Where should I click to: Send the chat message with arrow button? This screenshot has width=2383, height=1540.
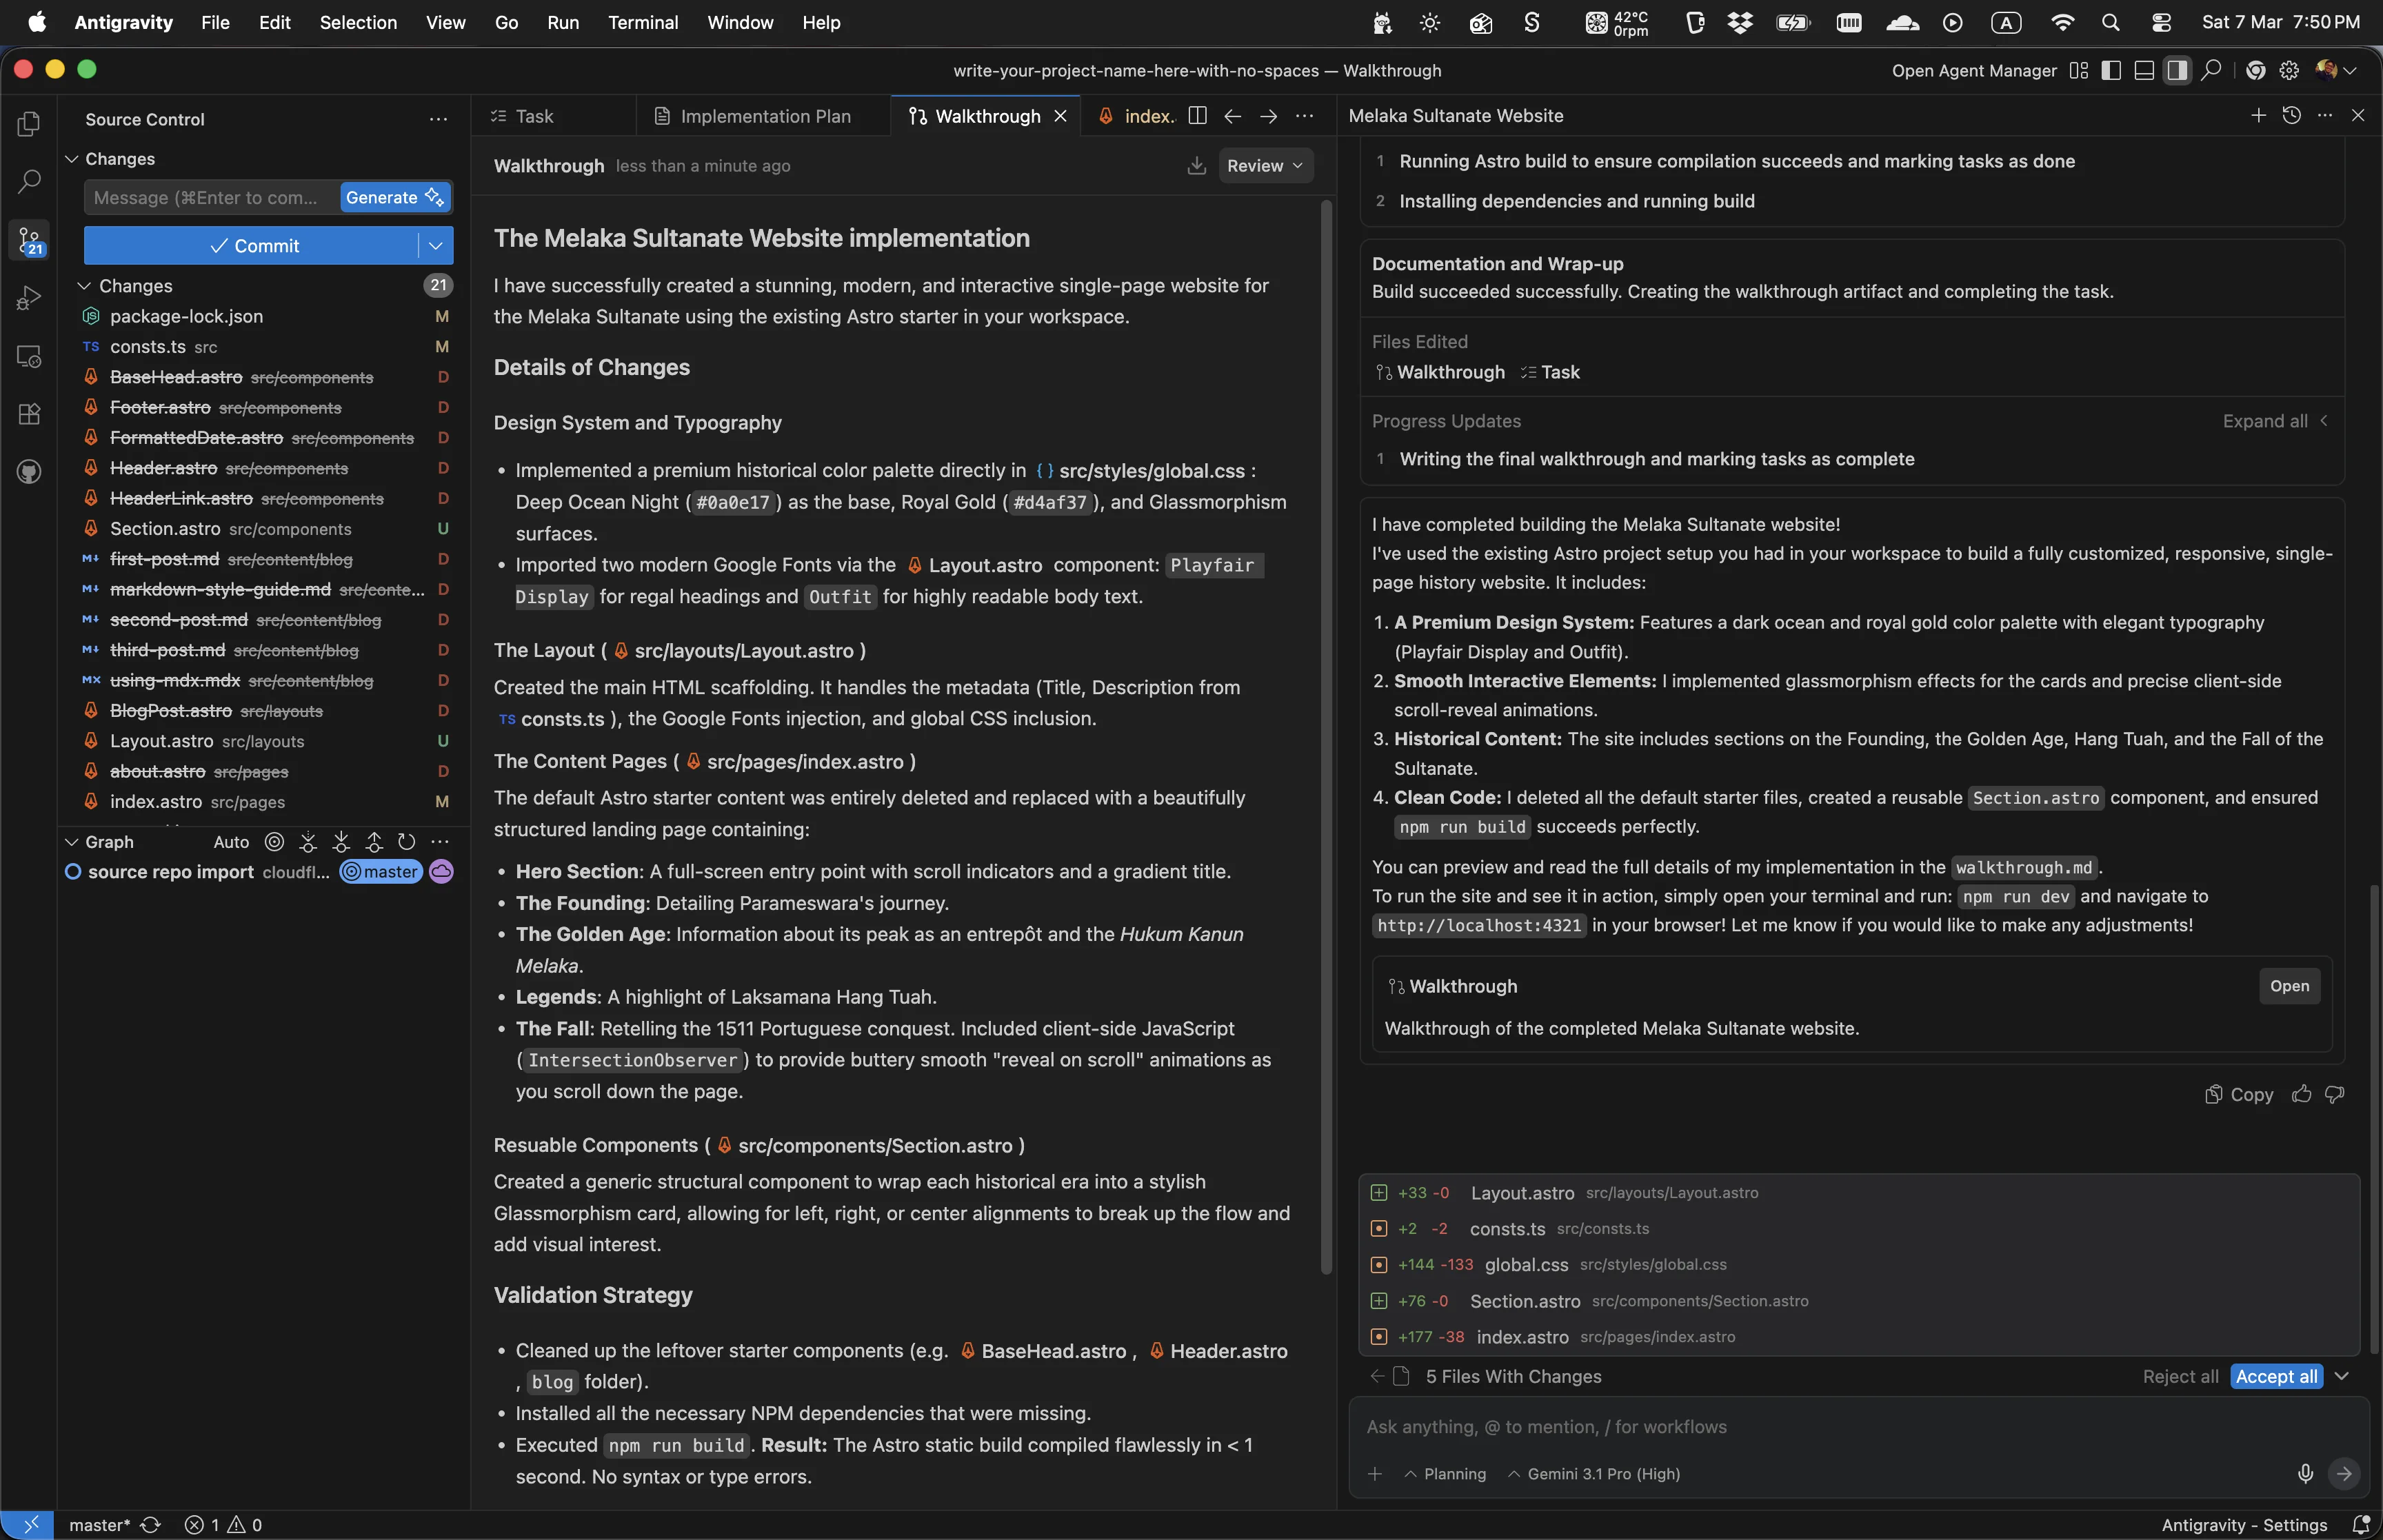[2344, 1473]
